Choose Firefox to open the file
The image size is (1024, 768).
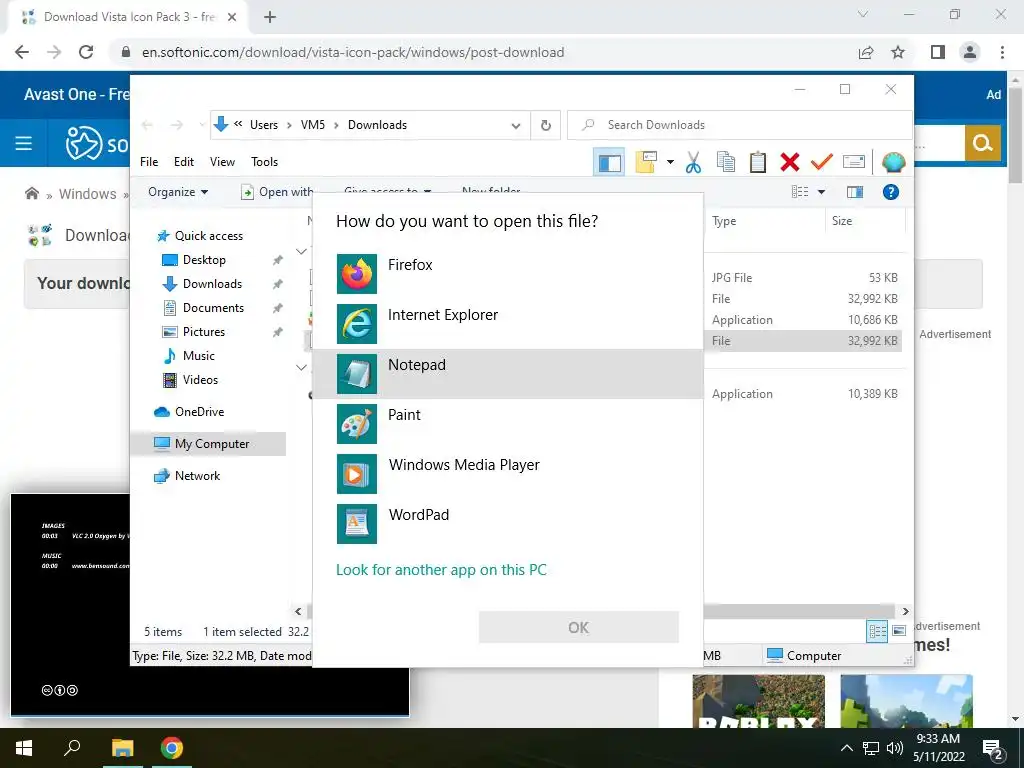coord(507,274)
